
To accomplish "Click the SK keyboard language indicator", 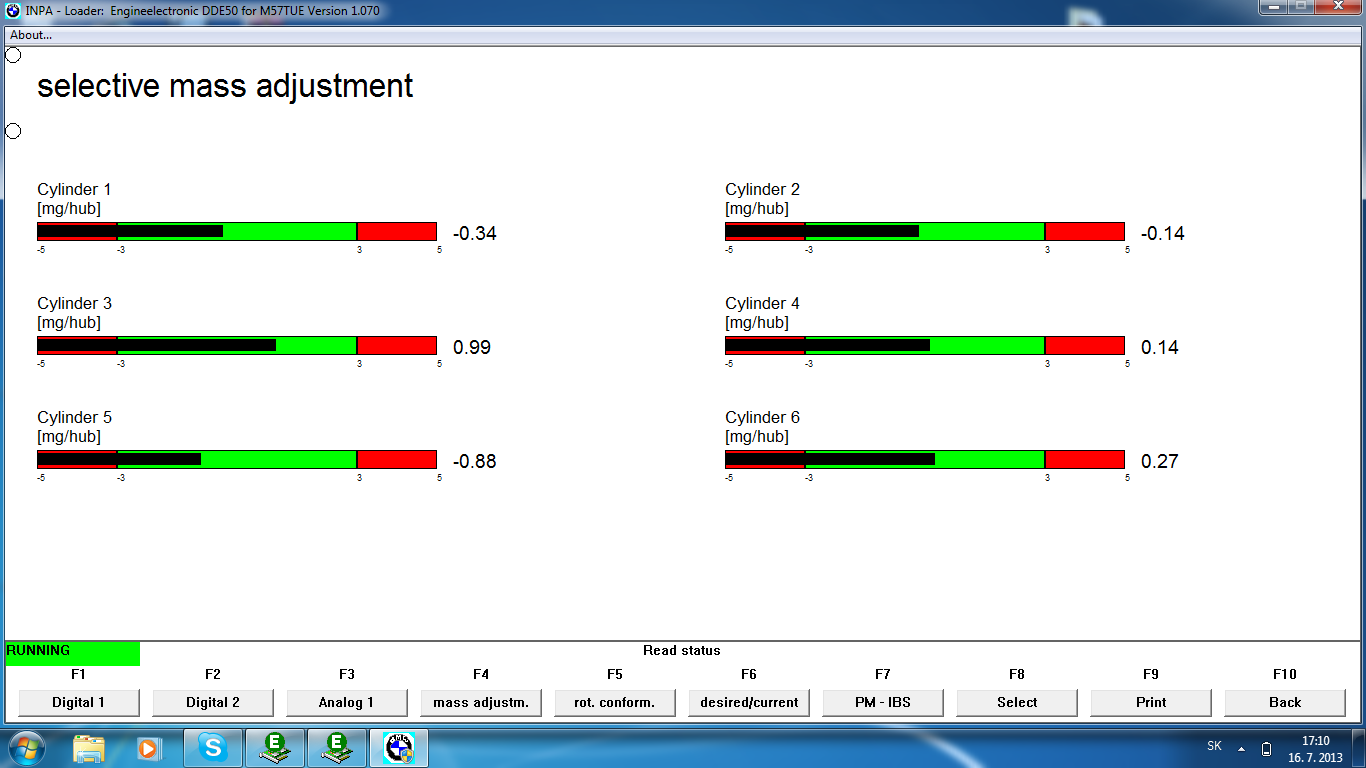I will click(x=1214, y=747).
